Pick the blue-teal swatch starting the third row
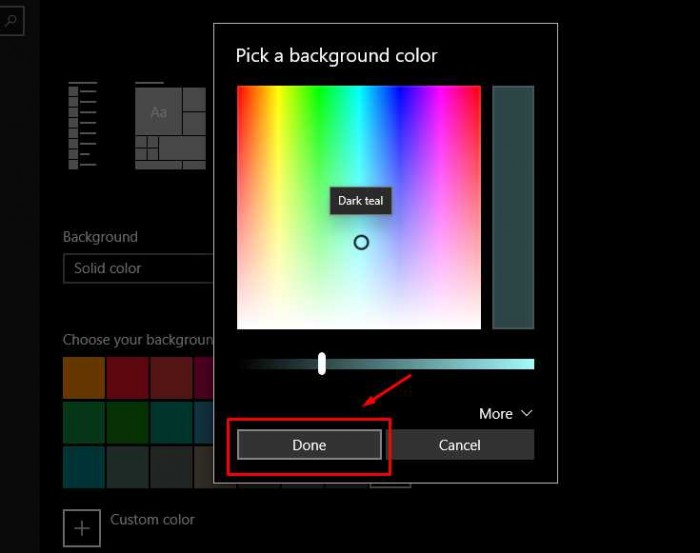 (83, 466)
